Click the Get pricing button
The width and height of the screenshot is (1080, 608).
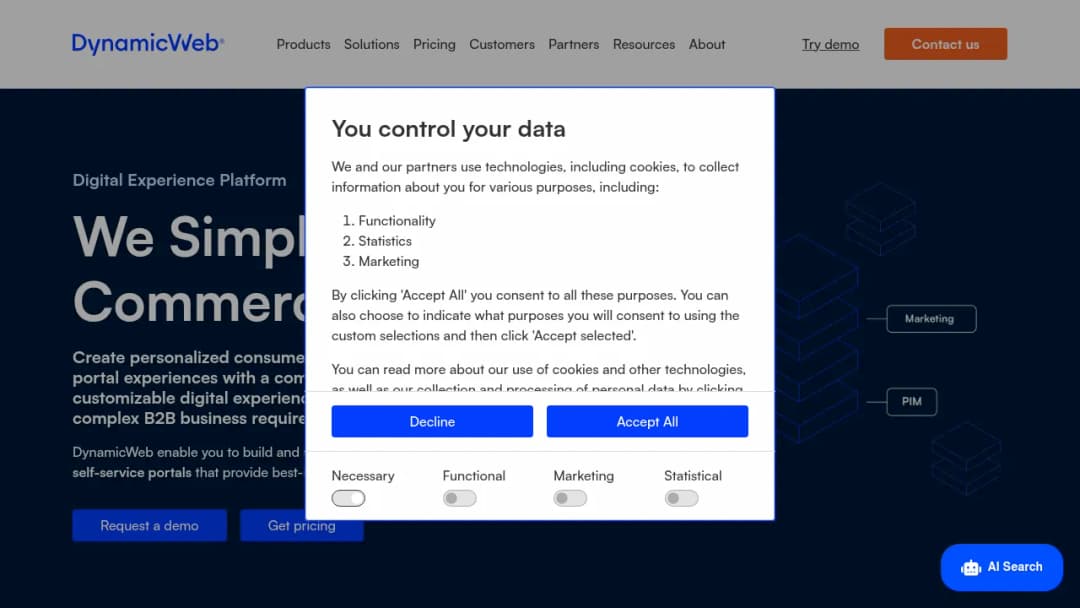coord(302,525)
